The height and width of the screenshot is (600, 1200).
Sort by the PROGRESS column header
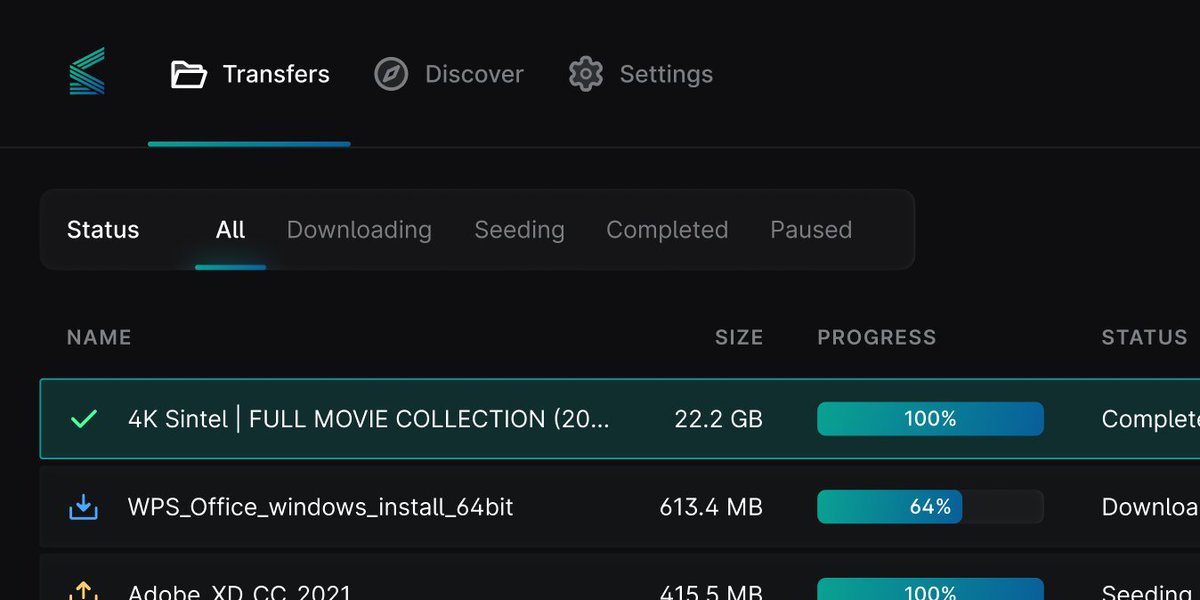tap(877, 338)
